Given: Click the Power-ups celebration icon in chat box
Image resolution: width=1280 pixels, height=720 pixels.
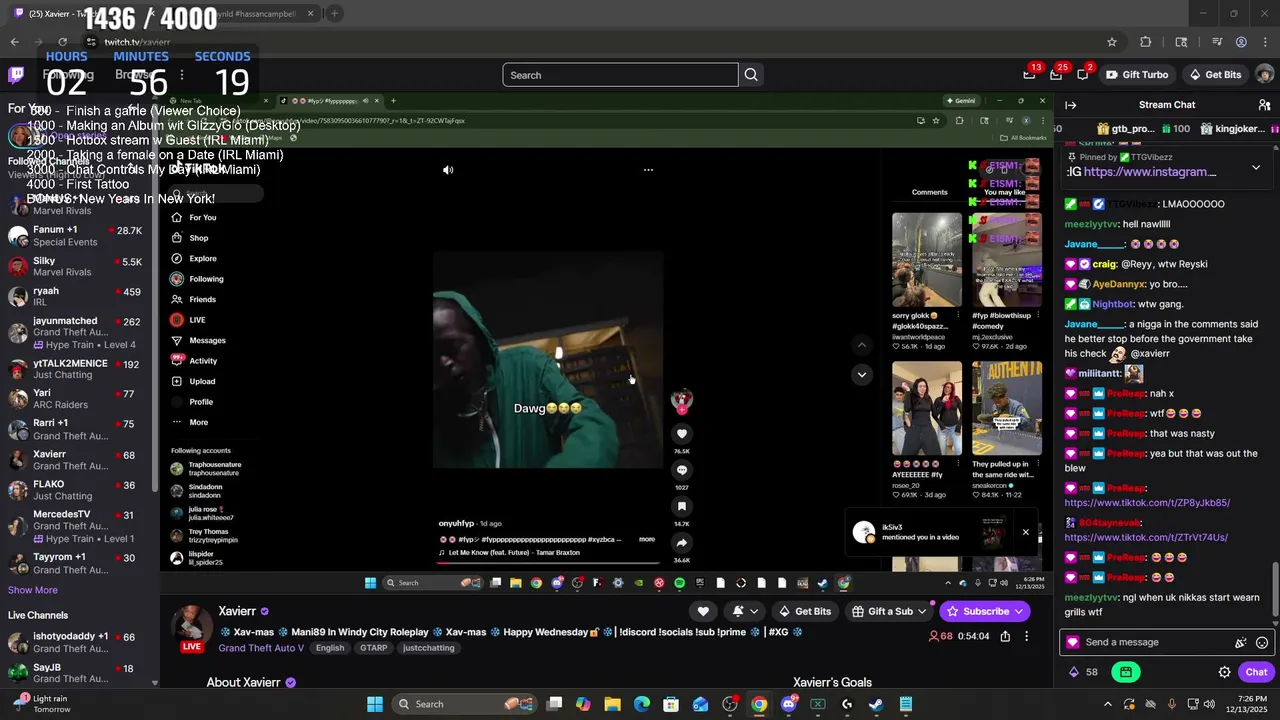Looking at the screenshot, I should pos(1241,643).
